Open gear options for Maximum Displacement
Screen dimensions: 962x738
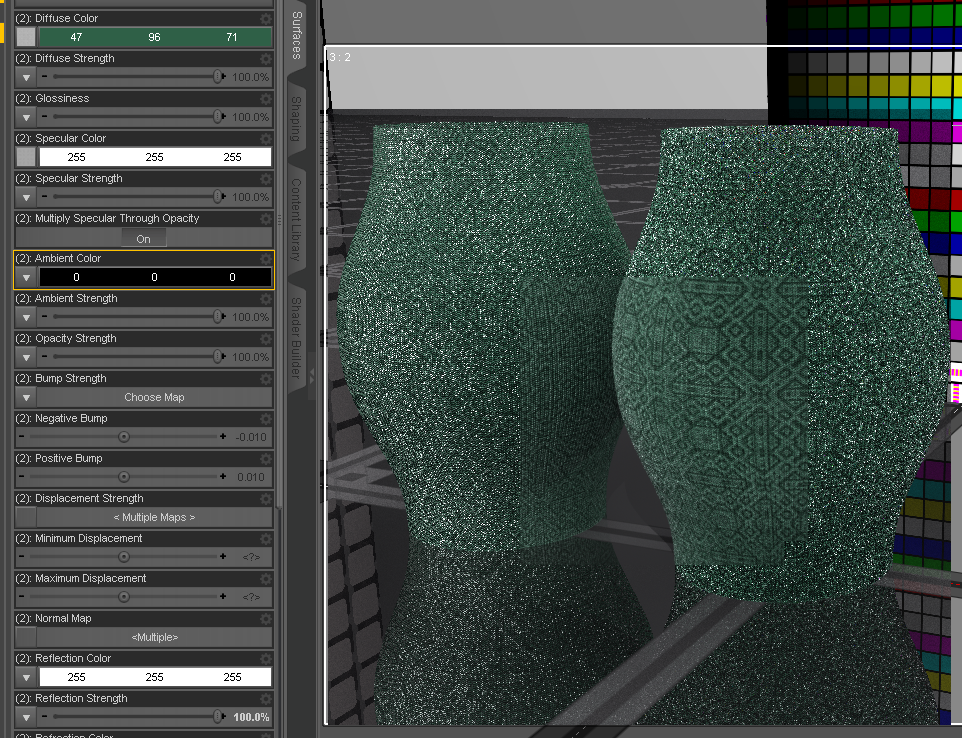tap(266, 578)
